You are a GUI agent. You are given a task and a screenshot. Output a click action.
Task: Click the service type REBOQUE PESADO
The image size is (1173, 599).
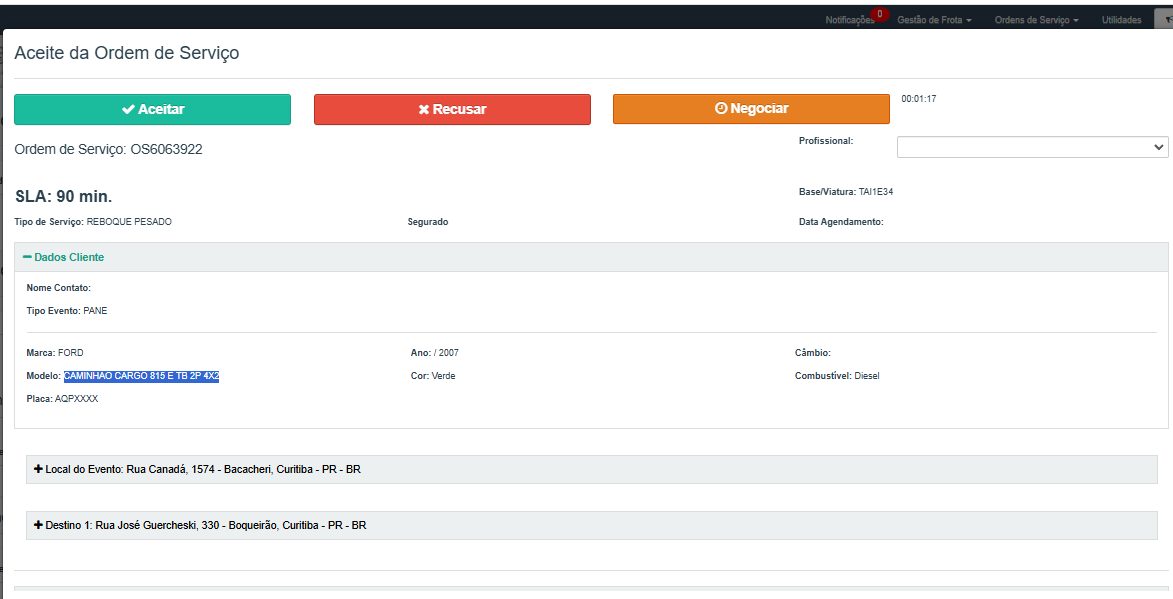(x=129, y=222)
